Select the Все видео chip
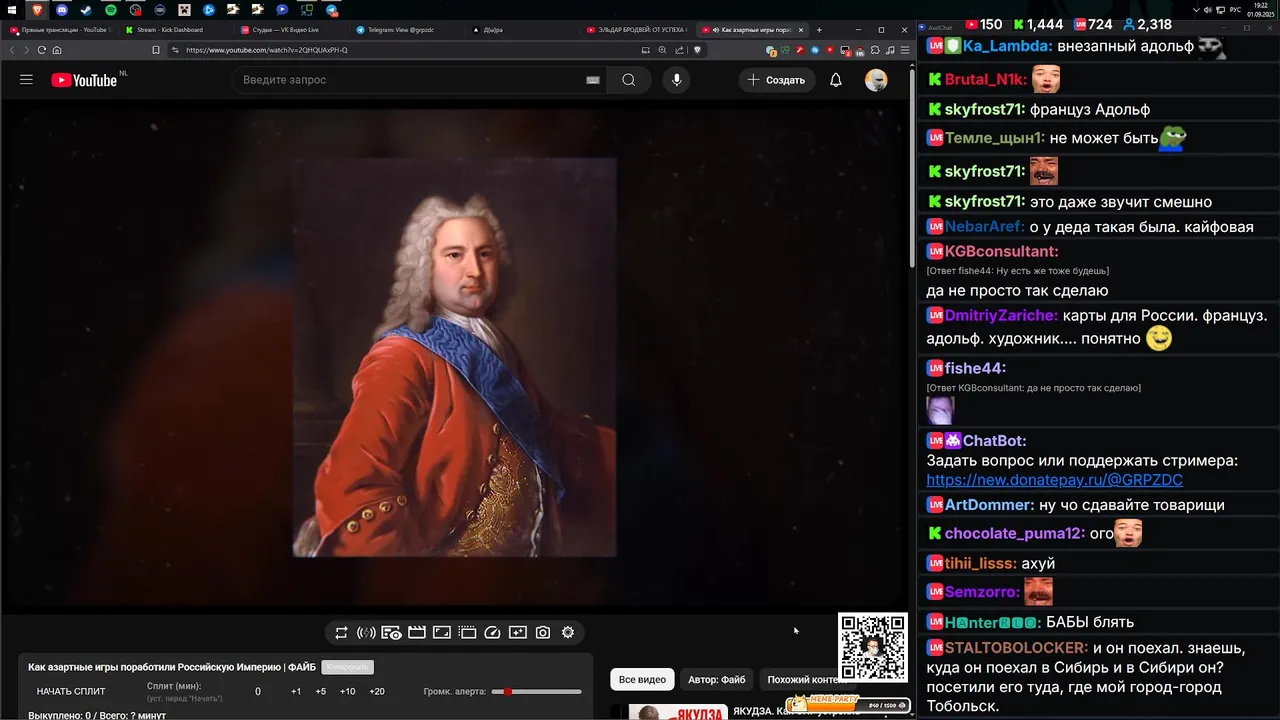This screenshot has width=1280, height=720. pyautogui.click(x=642, y=680)
